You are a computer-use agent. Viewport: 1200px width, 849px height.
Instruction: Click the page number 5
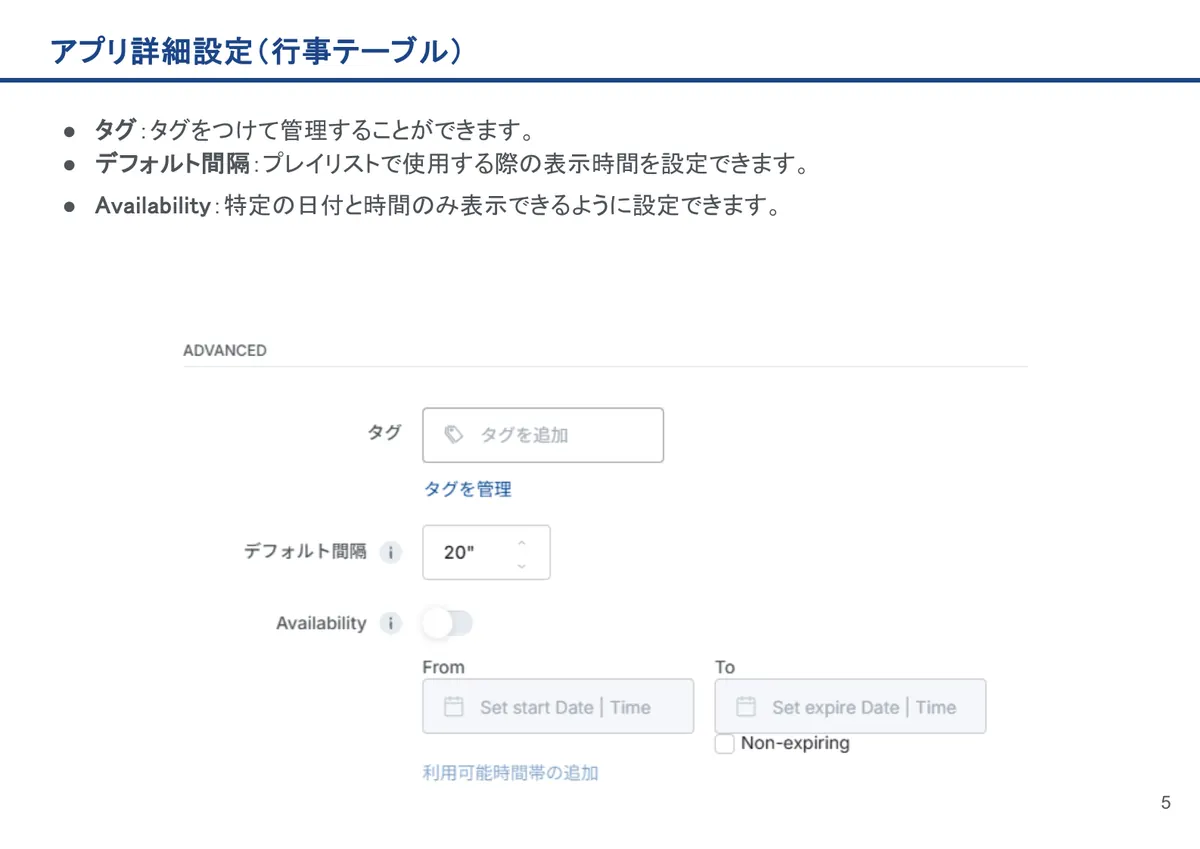pos(1165,803)
